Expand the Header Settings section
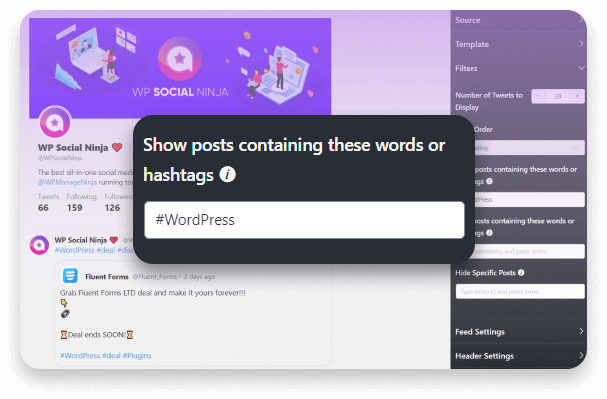Screen dimensions: 607x399 [x=518, y=356]
